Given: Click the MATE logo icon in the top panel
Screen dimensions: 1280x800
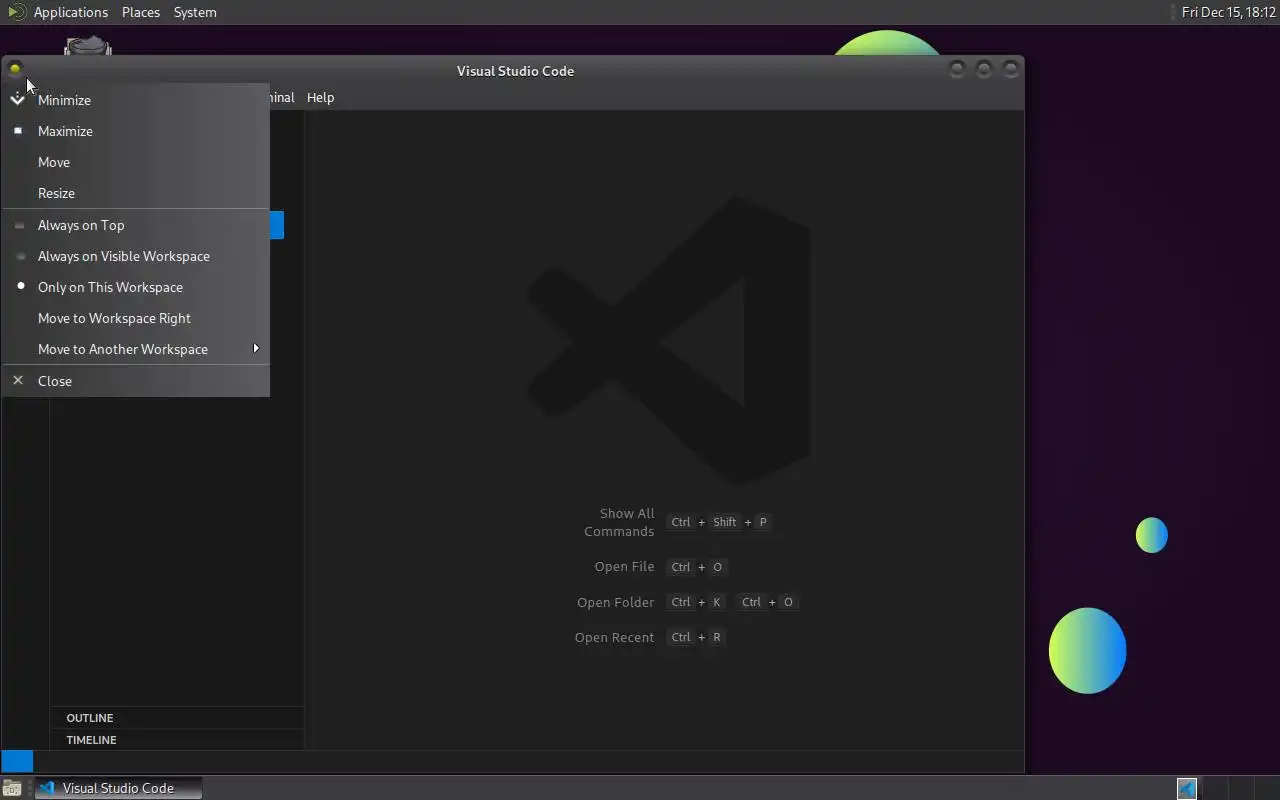Looking at the screenshot, I should tap(17, 12).
